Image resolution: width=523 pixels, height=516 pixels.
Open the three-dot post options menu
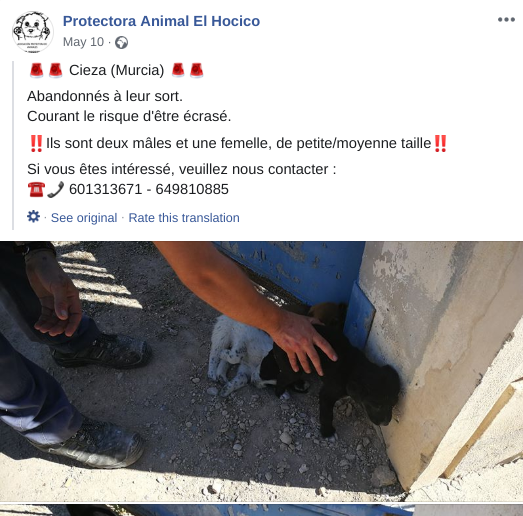coord(506,20)
